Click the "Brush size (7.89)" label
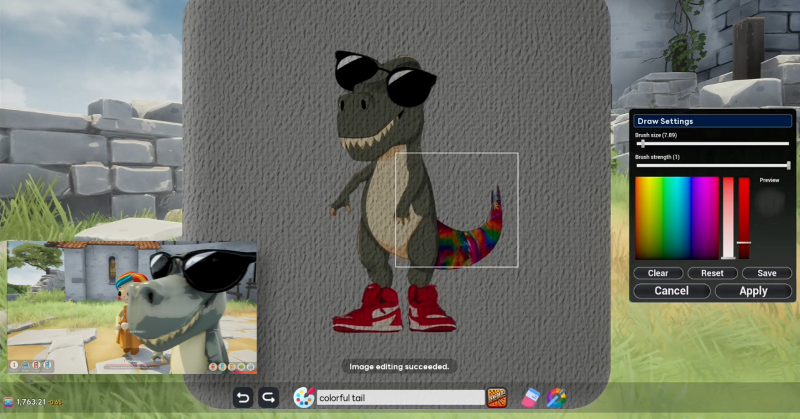Image resolution: width=800 pixels, height=419 pixels. [656, 135]
